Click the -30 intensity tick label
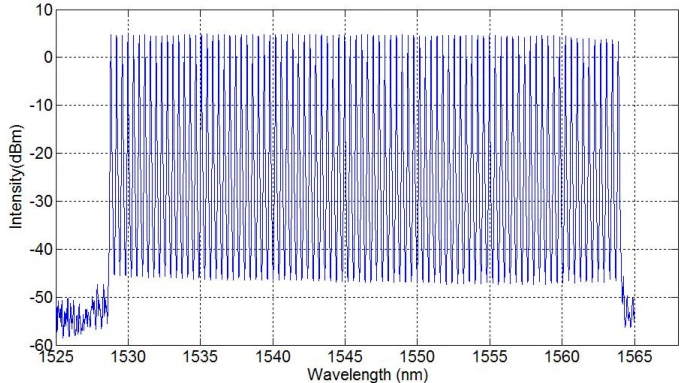 41,201
